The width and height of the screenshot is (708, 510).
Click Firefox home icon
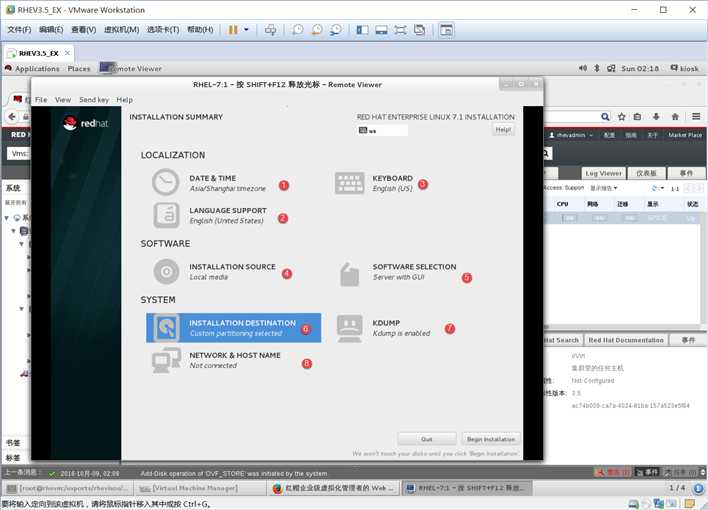pyautogui.click(x=675, y=117)
